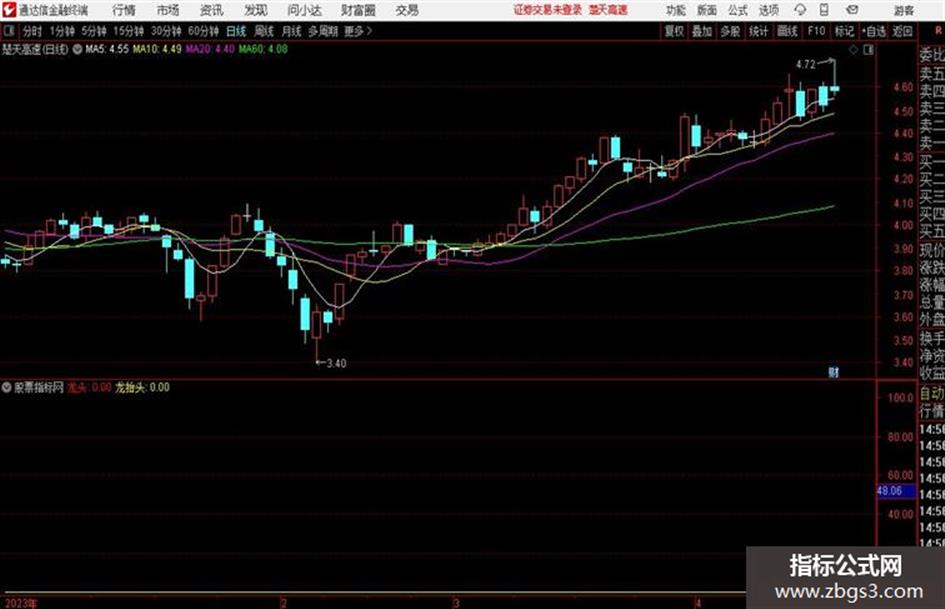Click the 3.40 low price label
This screenshot has width=945, height=609.
click(x=336, y=363)
